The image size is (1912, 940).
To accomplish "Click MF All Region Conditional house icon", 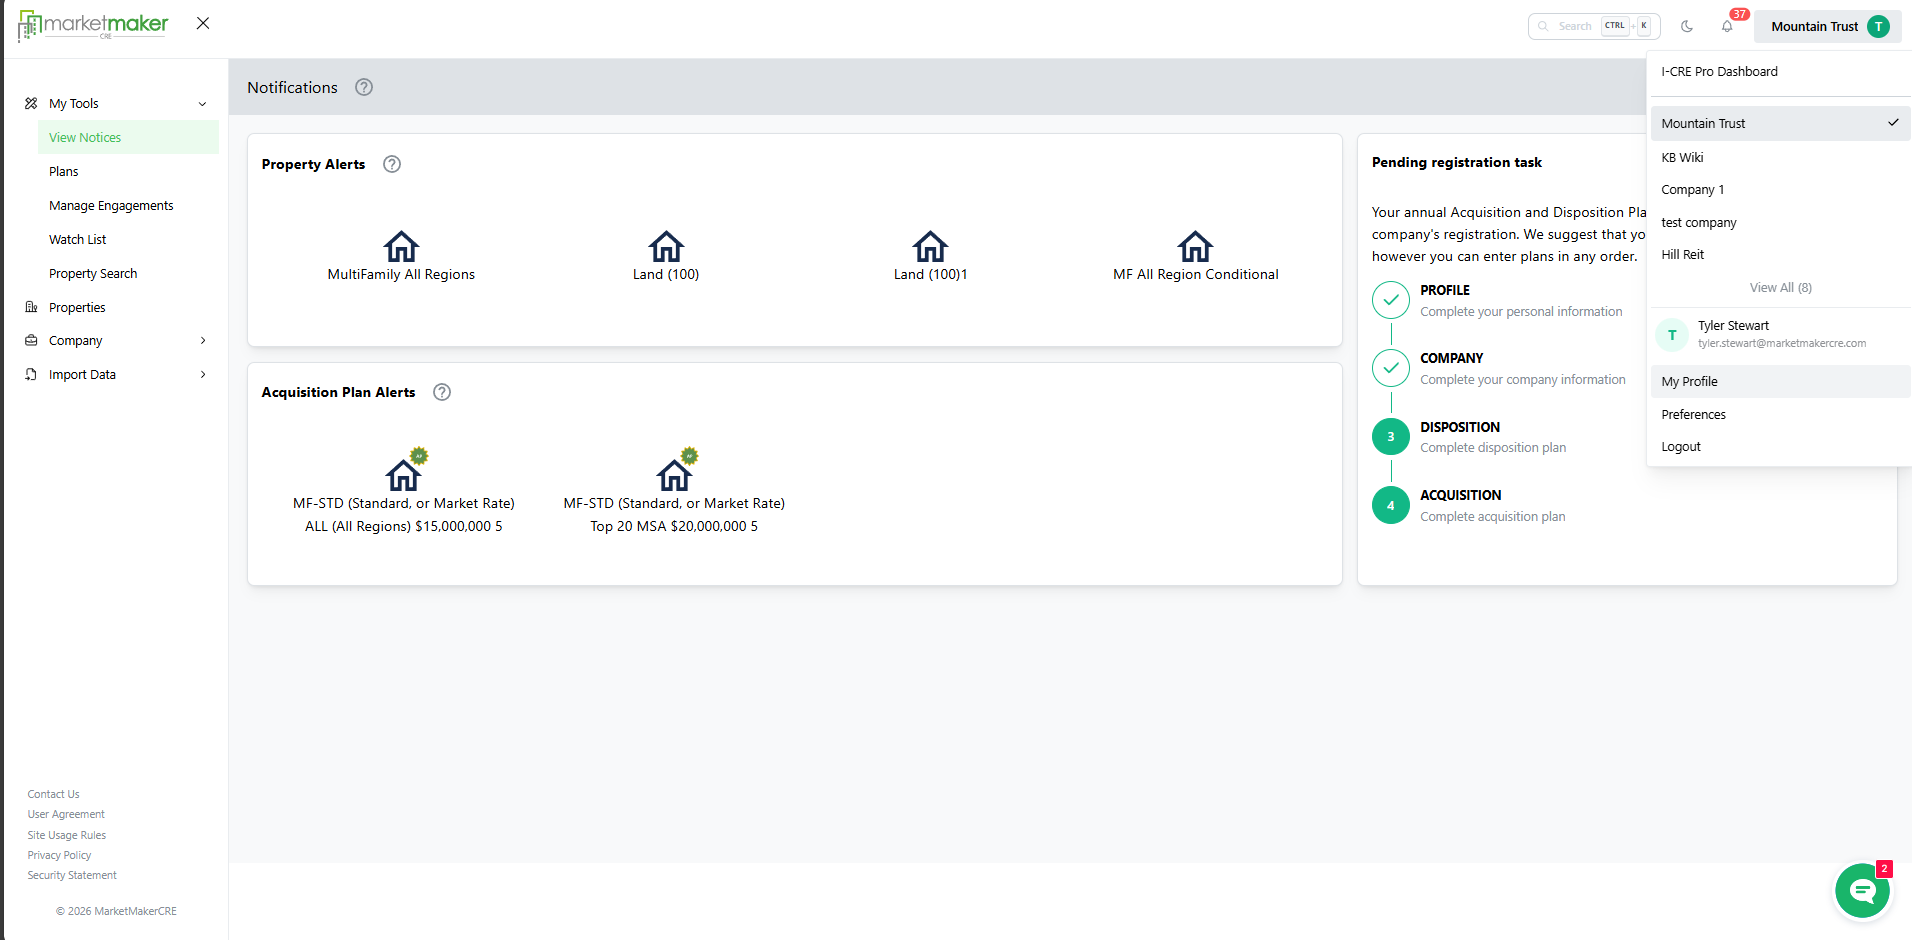I will click(x=1195, y=246).
